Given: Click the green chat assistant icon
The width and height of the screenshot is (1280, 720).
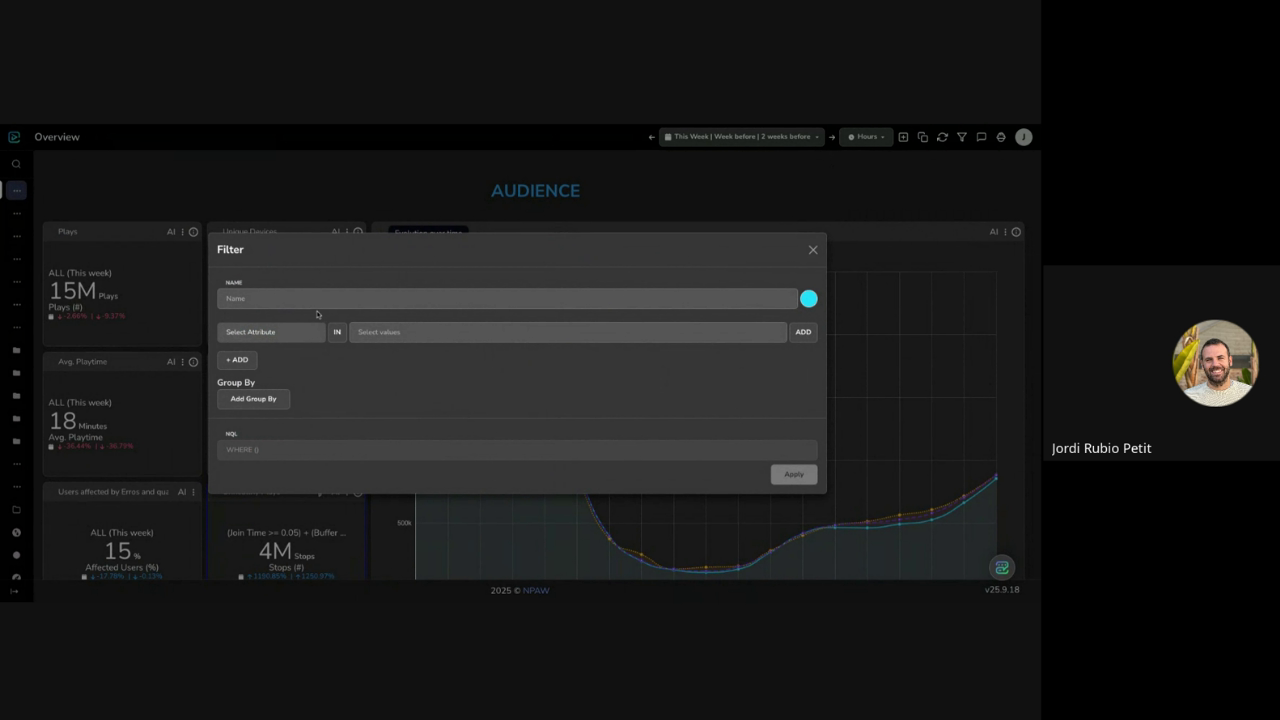Looking at the screenshot, I should pos(1001,567).
